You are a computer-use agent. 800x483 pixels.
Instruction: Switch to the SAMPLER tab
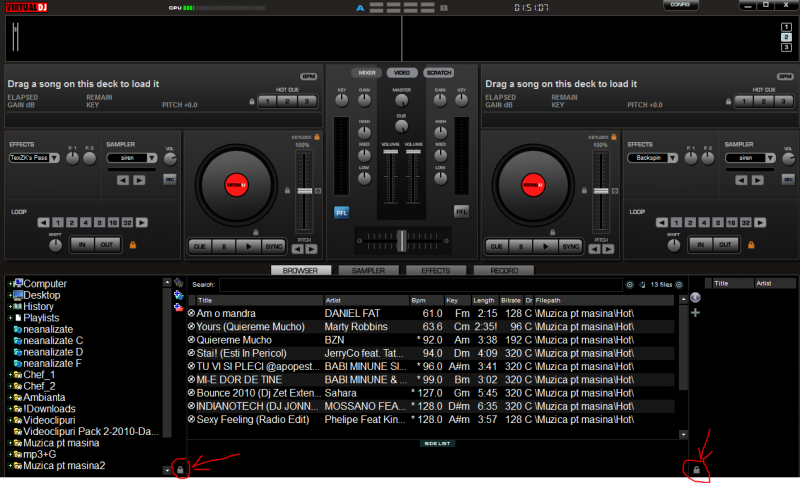[x=368, y=270]
